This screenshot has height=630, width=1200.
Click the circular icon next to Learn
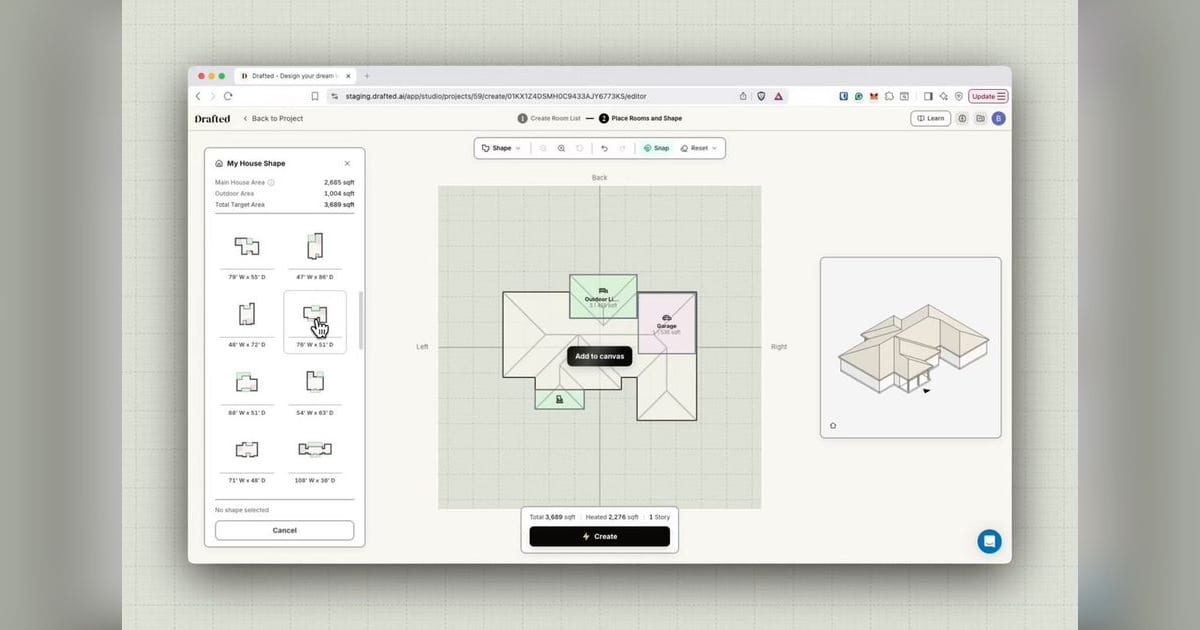[x=963, y=118]
